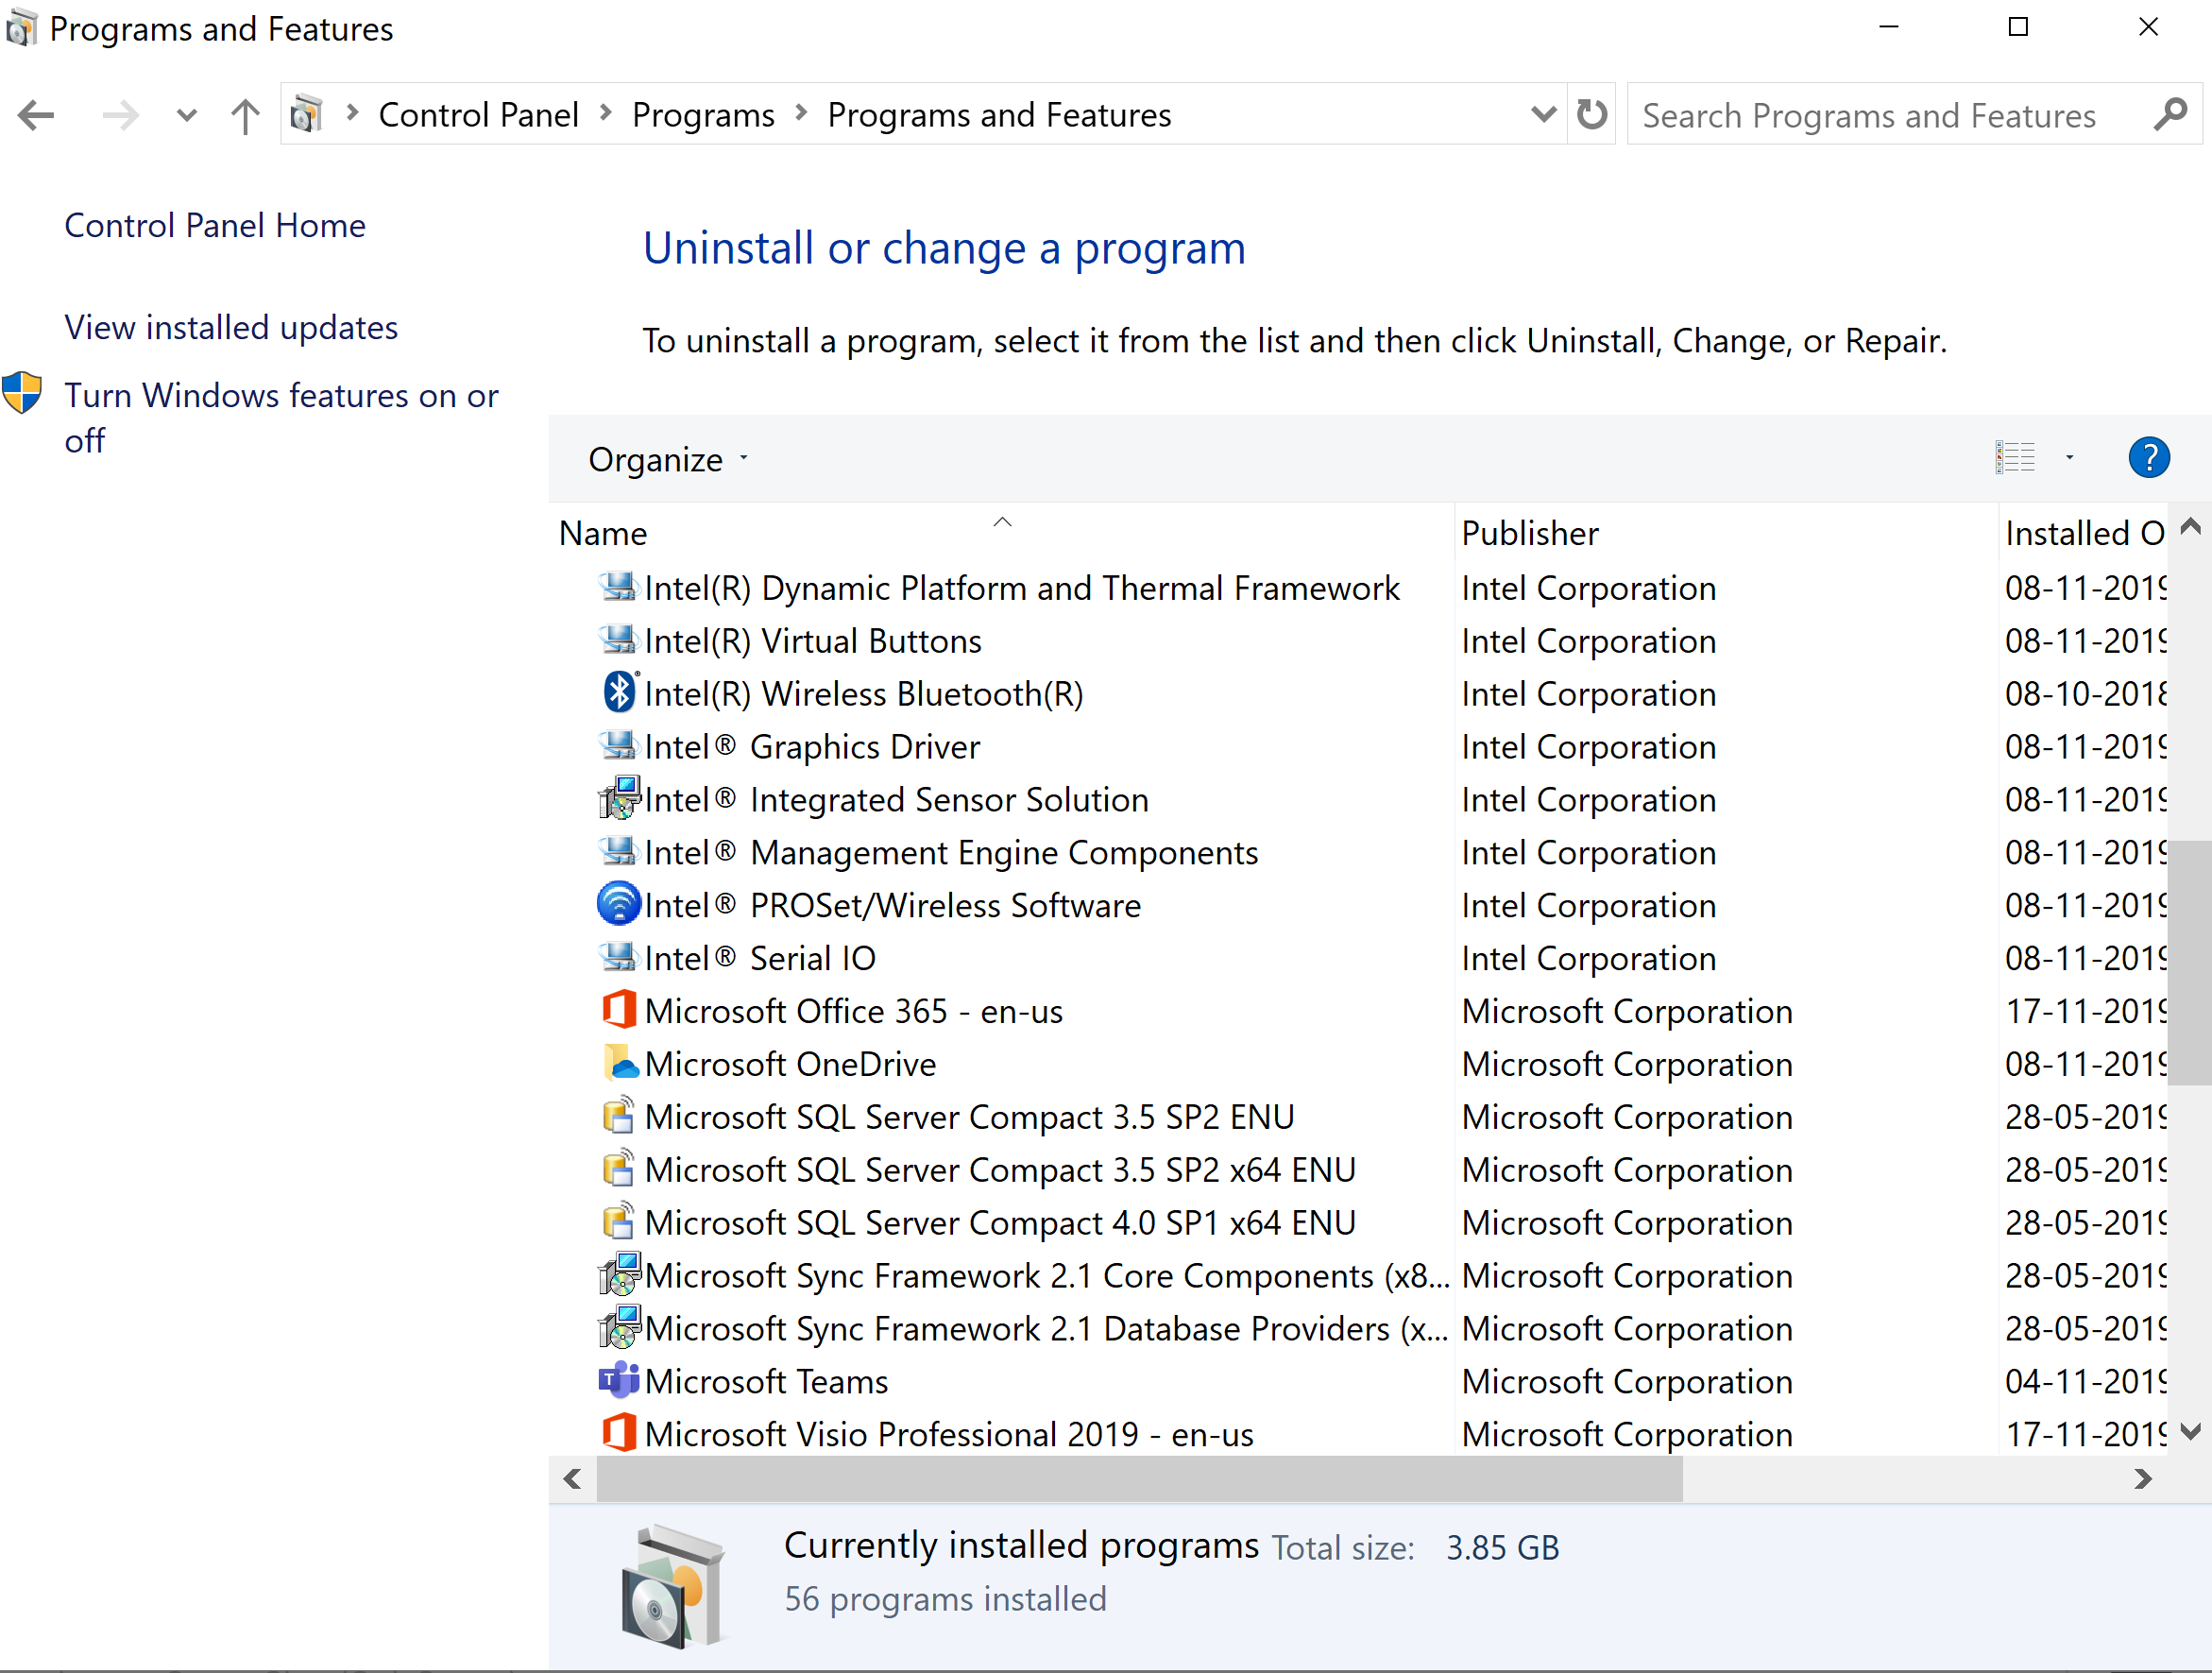Click the horizontal scrollbar right arrow
The image size is (2212, 1673).
coord(2141,1479)
